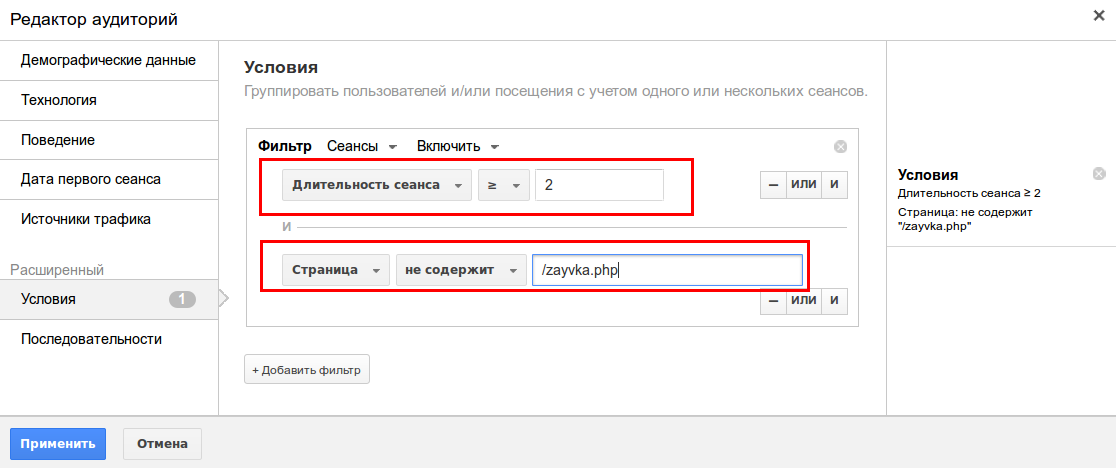
Task: Expand the Страница dimension dropdown
Action: 335,271
